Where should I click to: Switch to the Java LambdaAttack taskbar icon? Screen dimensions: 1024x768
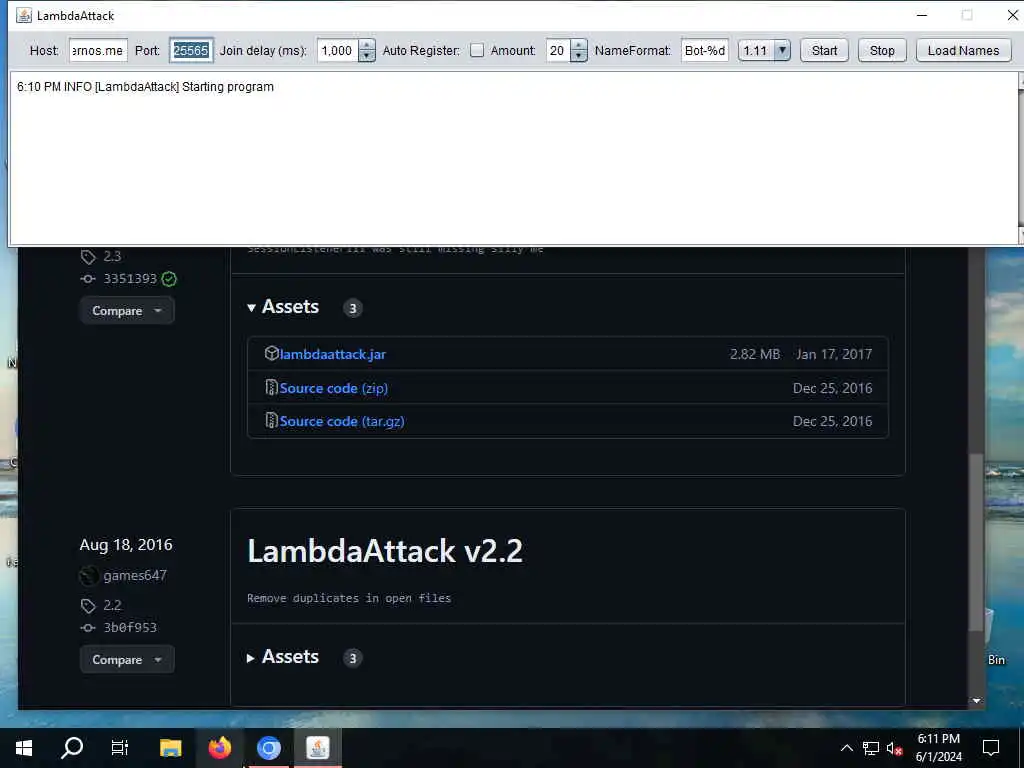318,748
